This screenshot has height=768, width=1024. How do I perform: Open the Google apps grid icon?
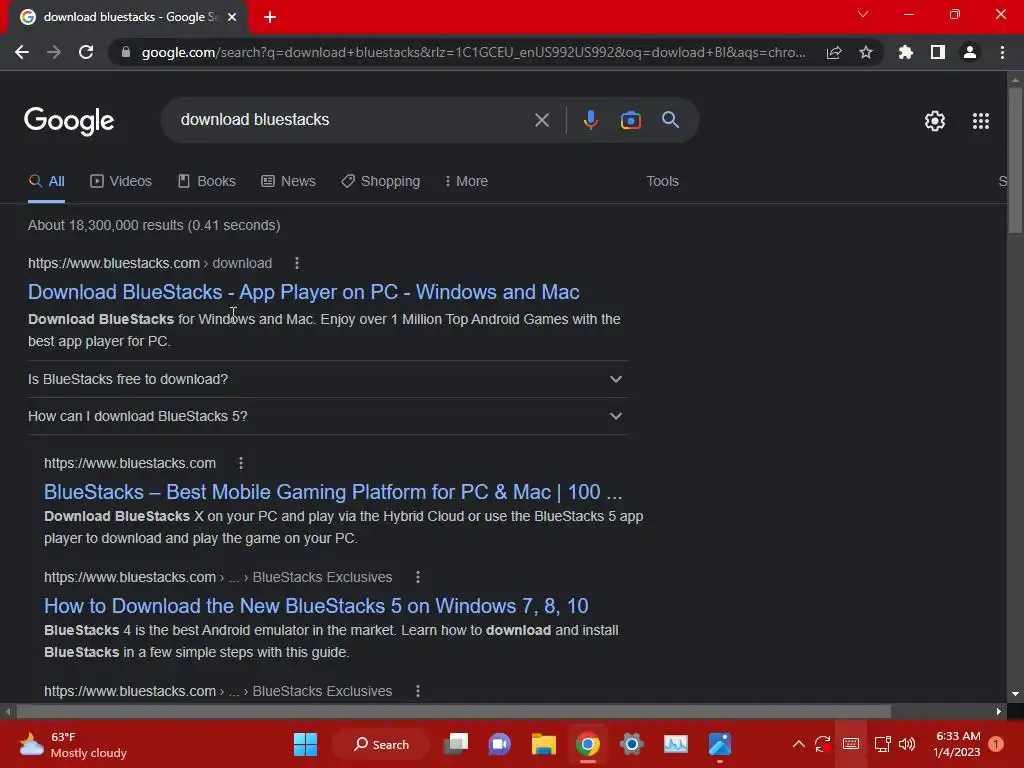tap(981, 121)
